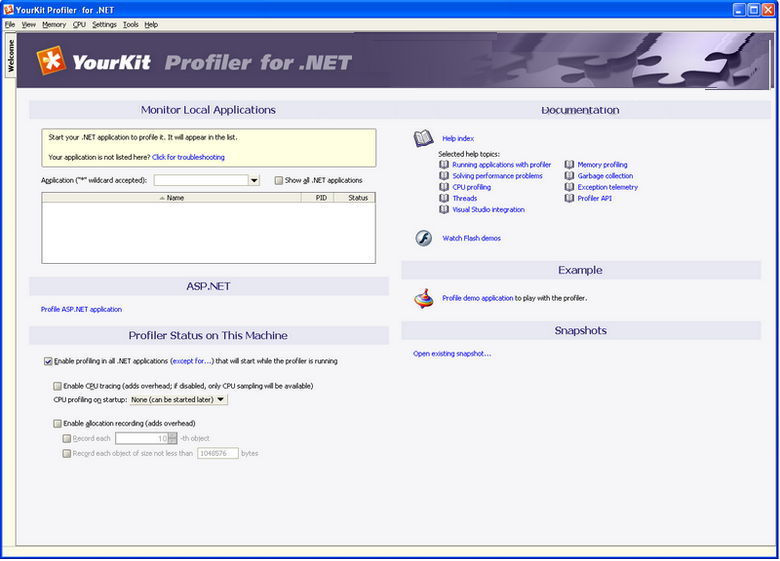780x561 pixels.
Task: Open Visual Studio integration link
Action: point(488,209)
